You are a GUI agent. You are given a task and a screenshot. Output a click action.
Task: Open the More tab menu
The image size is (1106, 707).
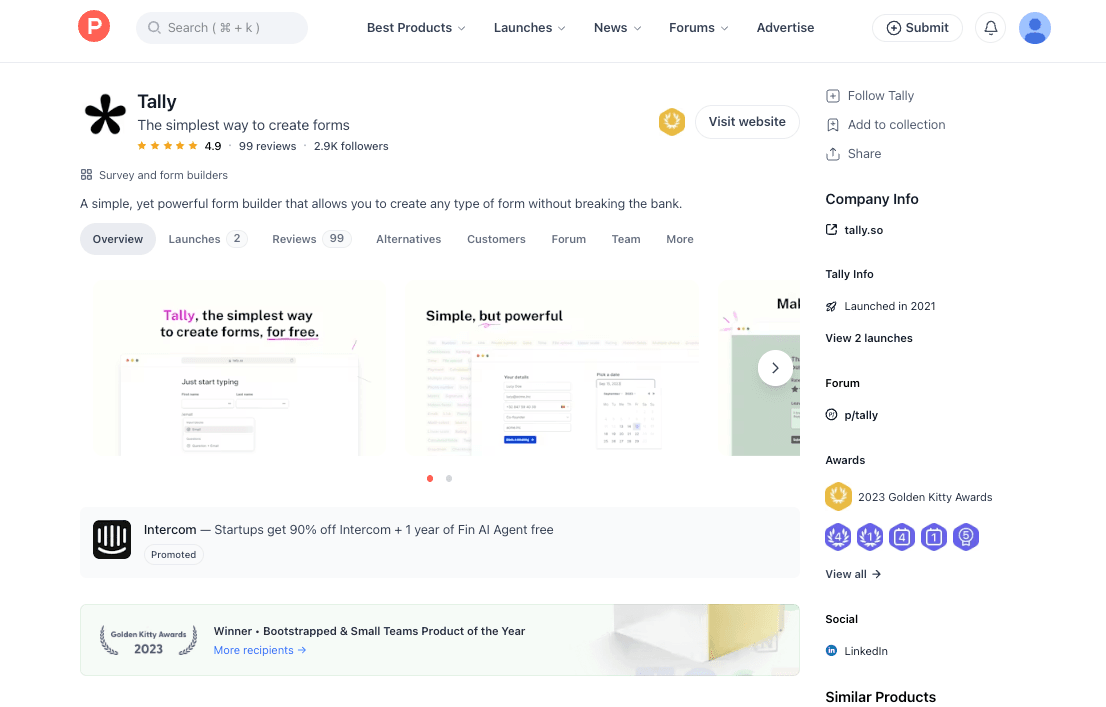pyautogui.click(x=680, y=239)
